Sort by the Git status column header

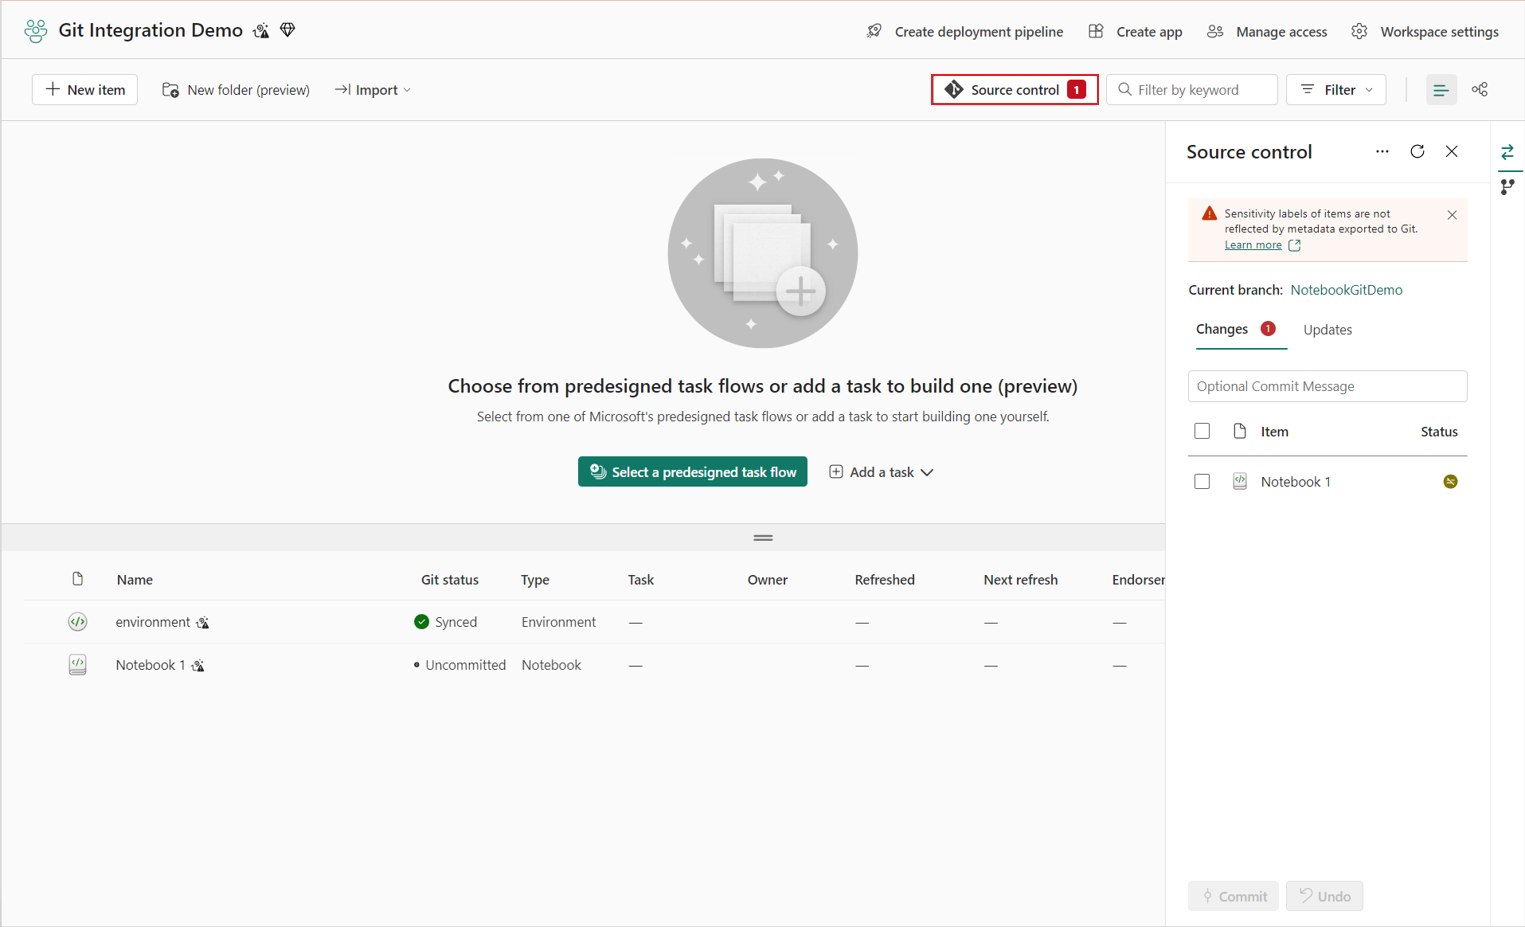(450, 580)
